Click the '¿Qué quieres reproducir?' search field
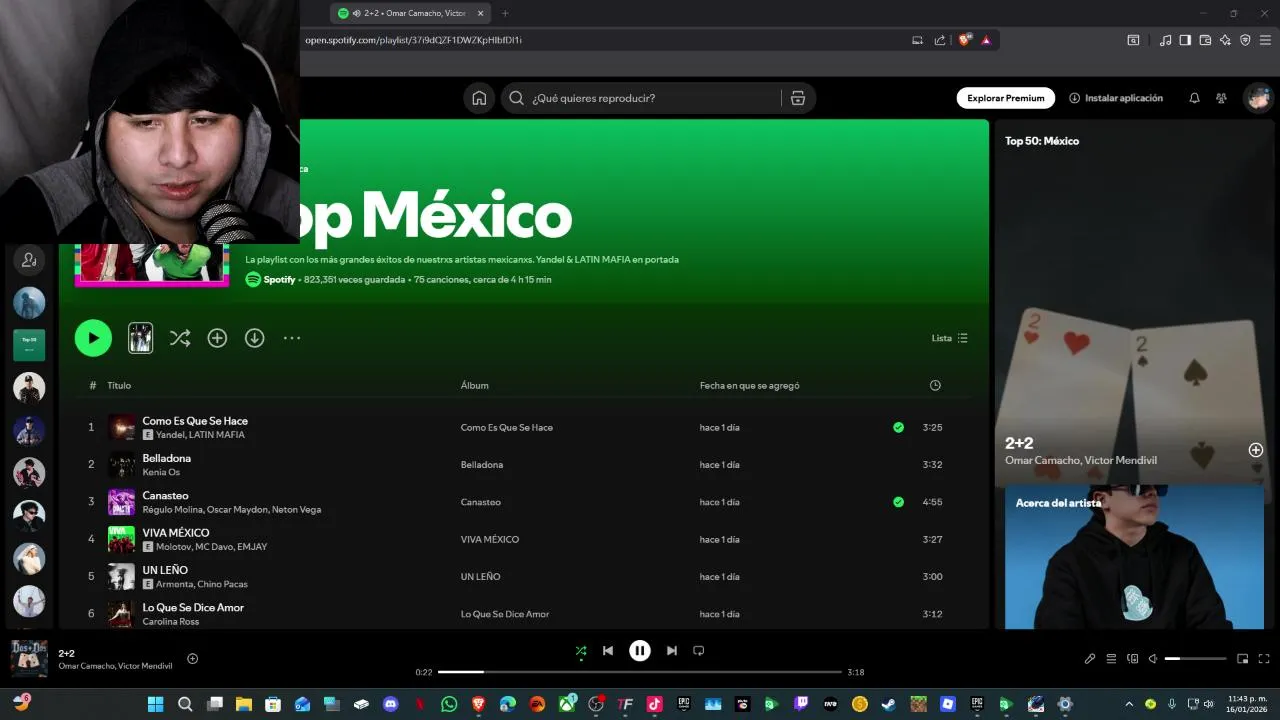This screenshot has width=1280, height=720. click(x=640, y=98)
